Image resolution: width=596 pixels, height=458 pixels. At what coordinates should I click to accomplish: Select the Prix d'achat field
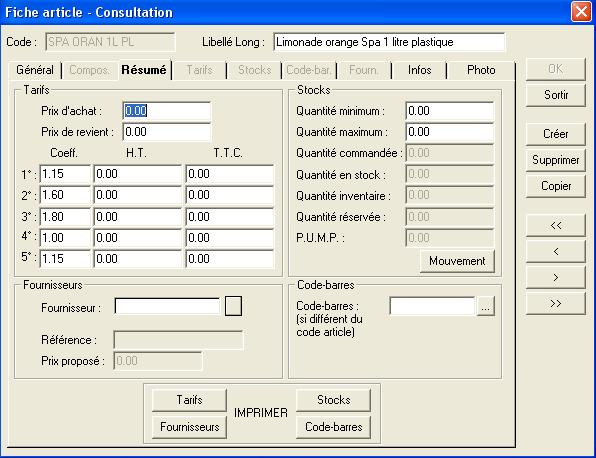[x=166, y=111]
